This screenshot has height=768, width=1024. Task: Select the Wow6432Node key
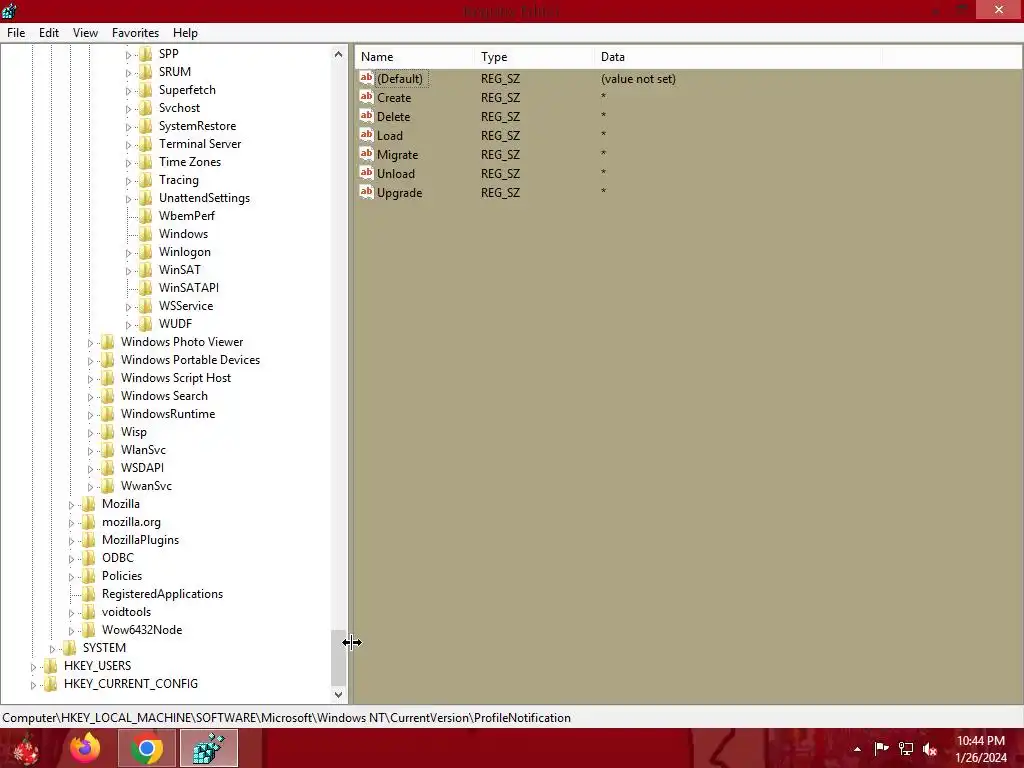142,629
